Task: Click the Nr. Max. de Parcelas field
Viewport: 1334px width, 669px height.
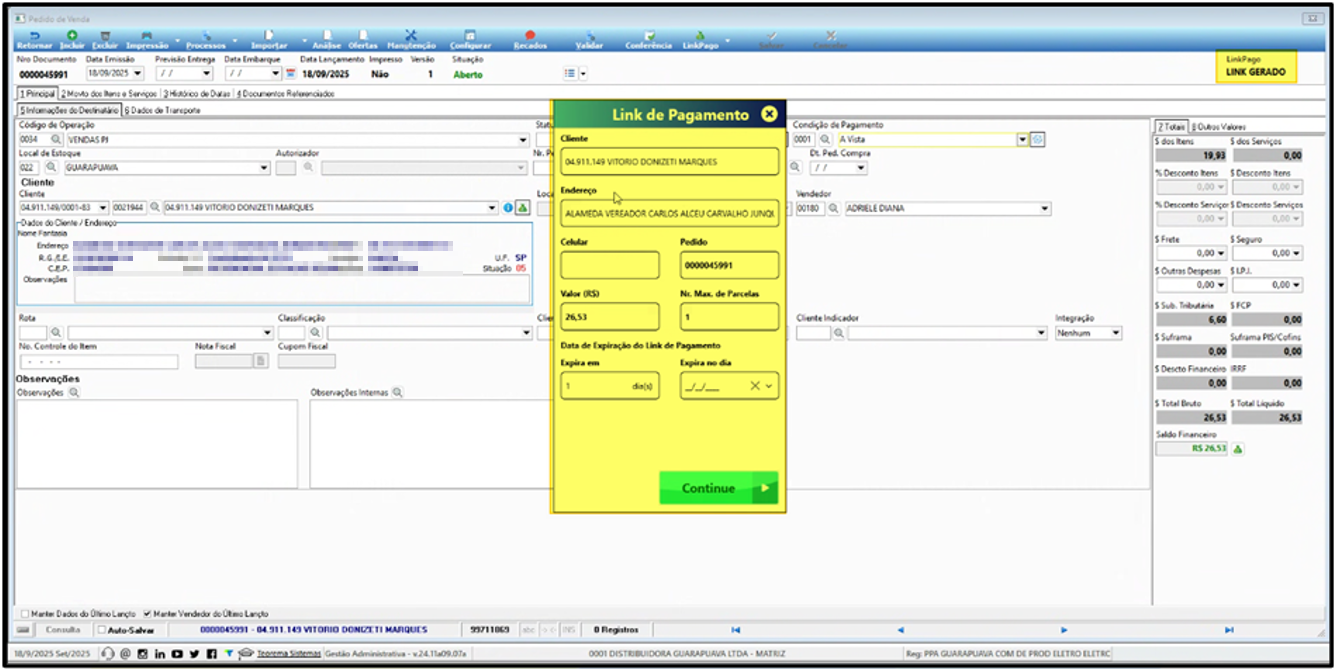Action: click(729, 317)
